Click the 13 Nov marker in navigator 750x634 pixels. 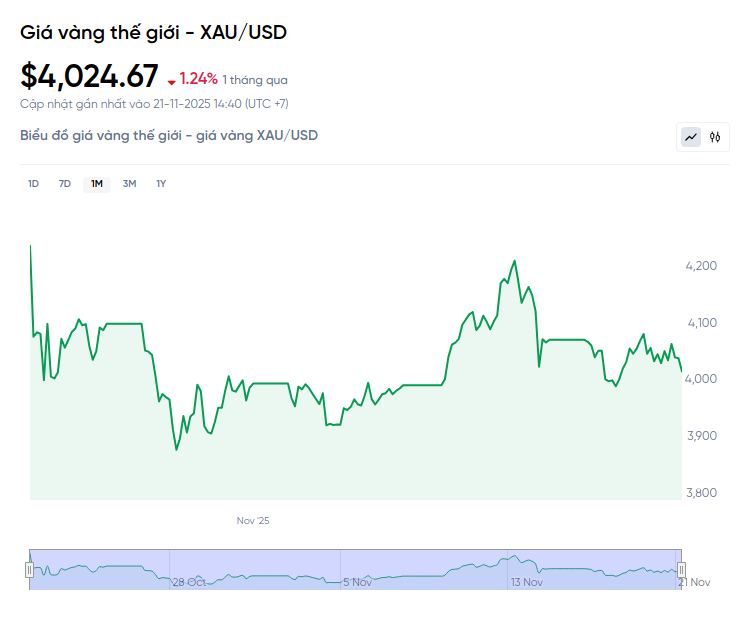526,582
